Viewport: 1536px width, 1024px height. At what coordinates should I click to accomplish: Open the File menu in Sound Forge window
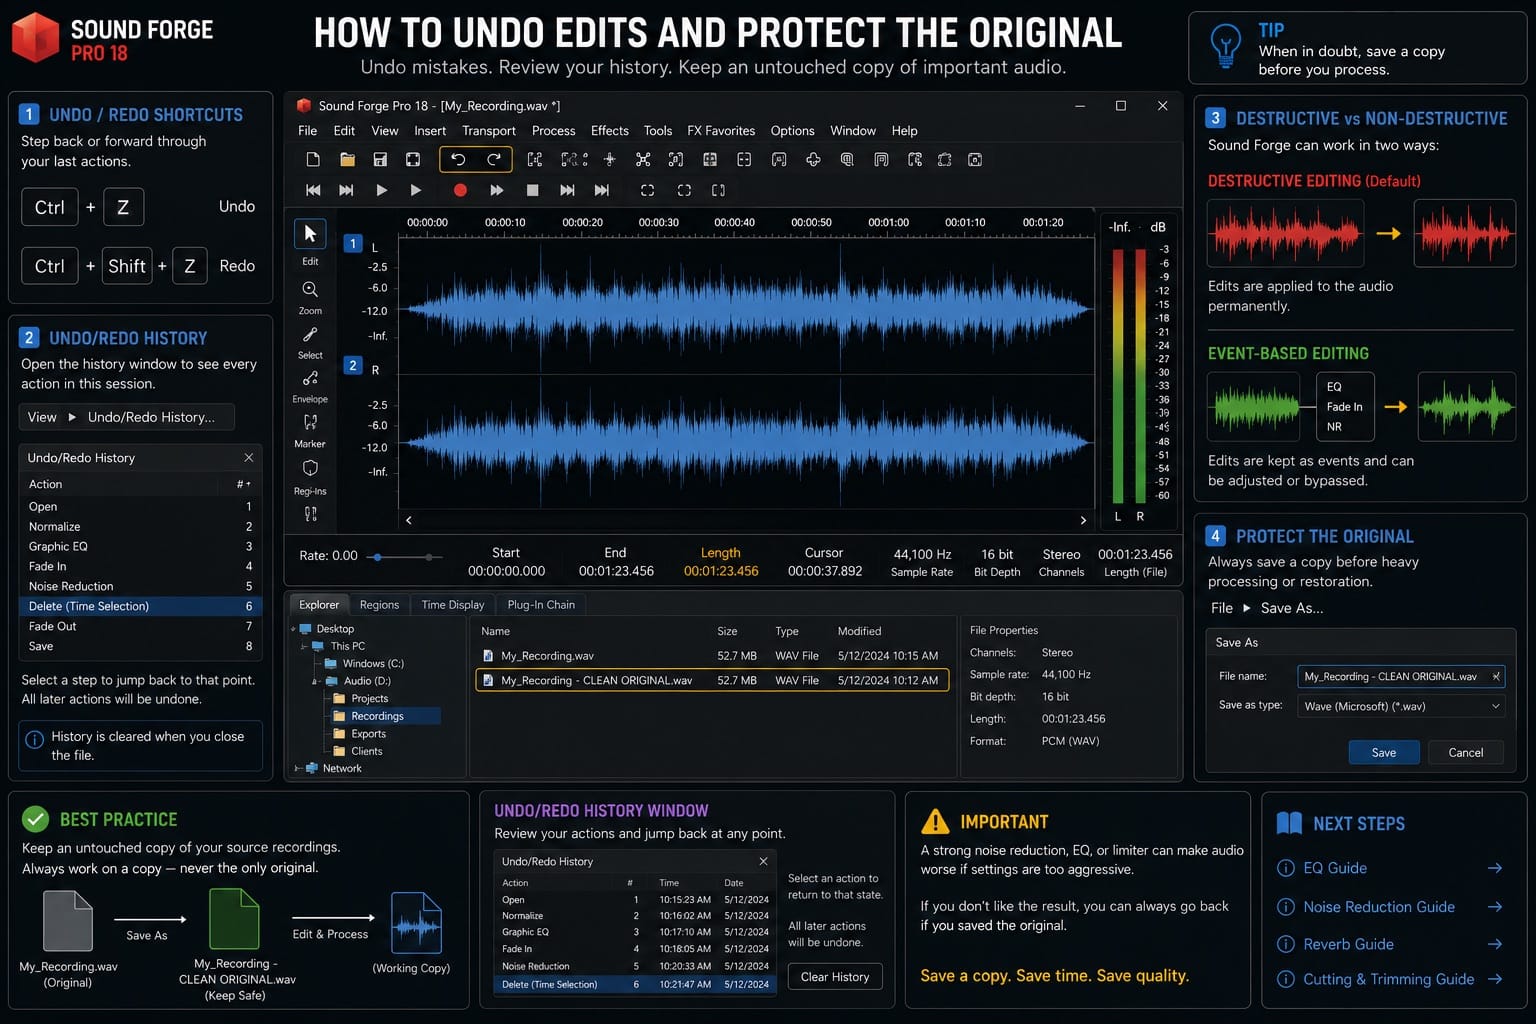307,131
